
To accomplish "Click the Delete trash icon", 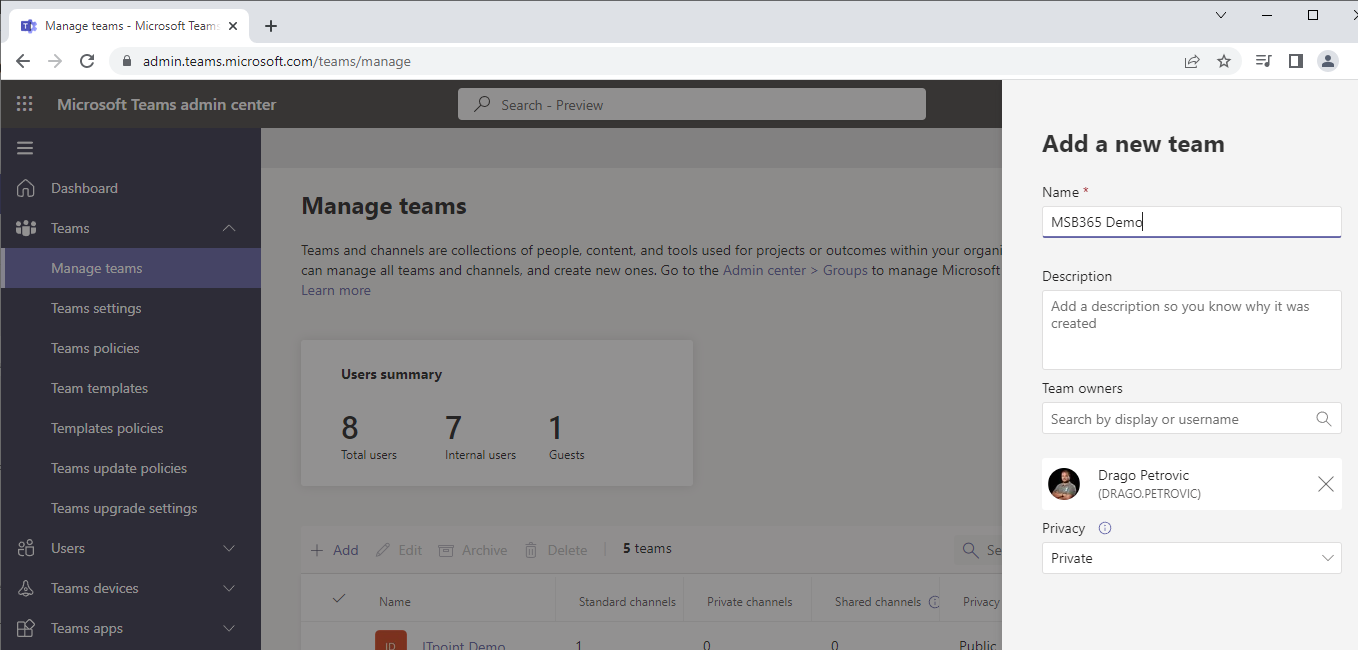I will [531, 549].
